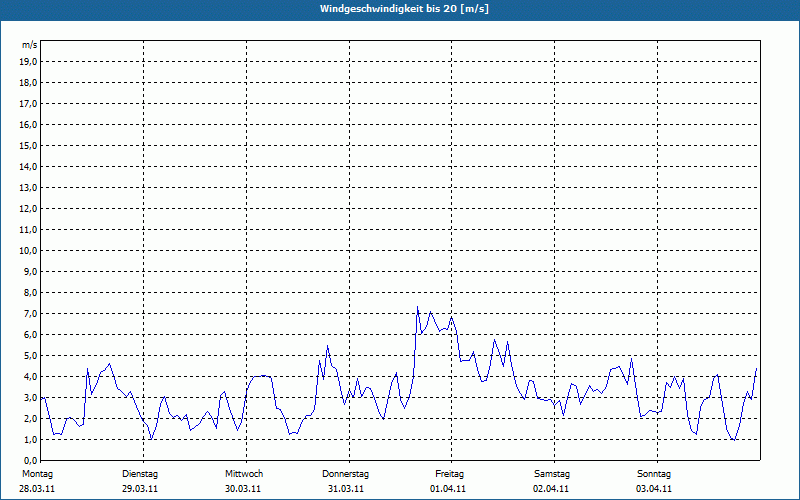Select the 7,0 y-axis tick label

coord(29,313)
